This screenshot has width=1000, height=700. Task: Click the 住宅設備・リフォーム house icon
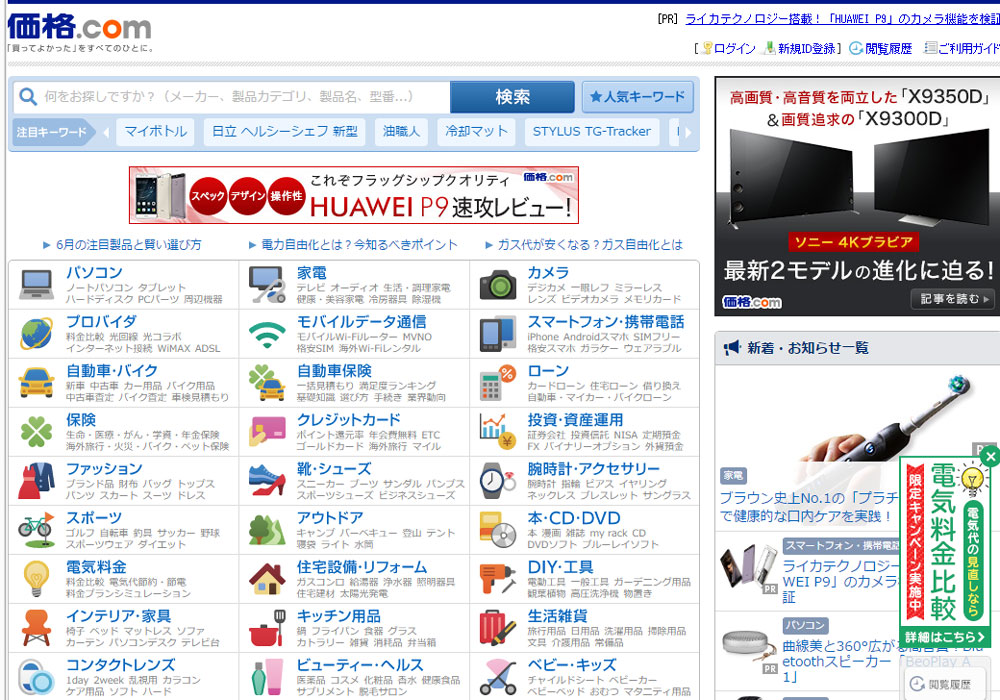[x=267, y=579]
